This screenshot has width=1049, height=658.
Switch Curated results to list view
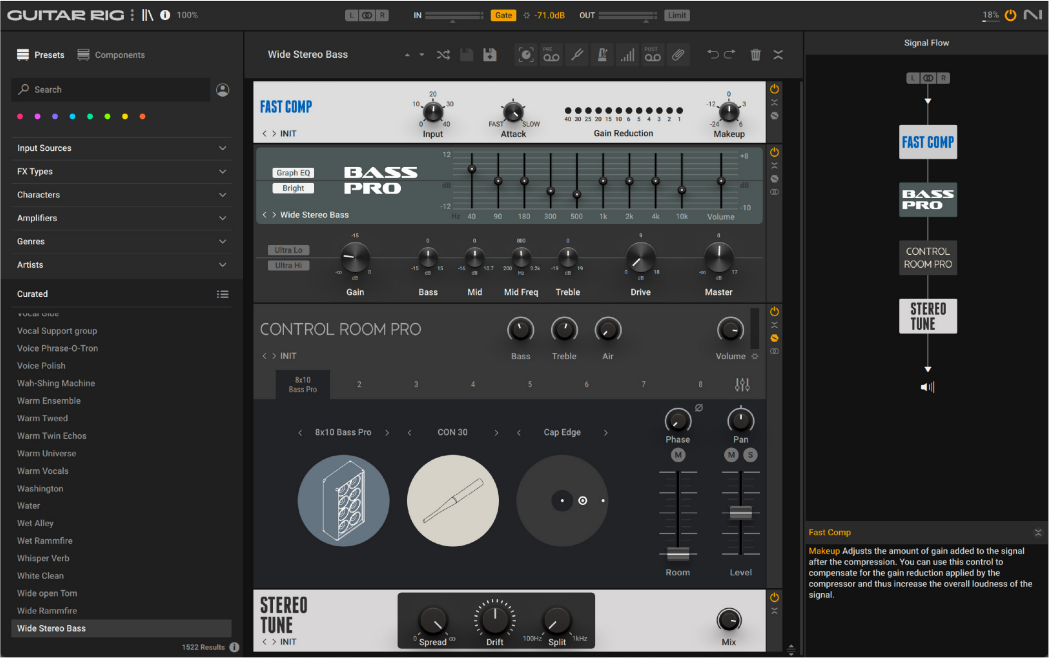coord(223,294)
